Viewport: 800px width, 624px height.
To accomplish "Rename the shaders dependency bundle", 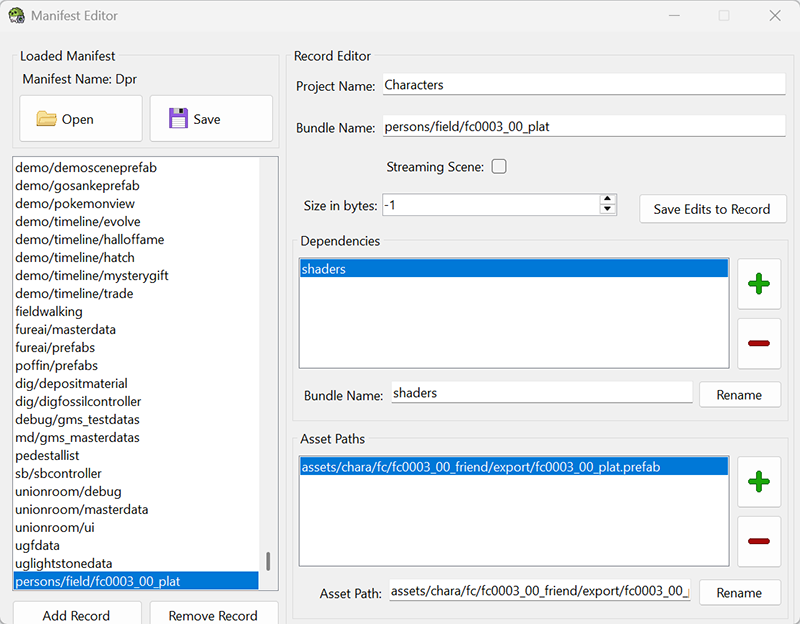I will tap(739, 395).
